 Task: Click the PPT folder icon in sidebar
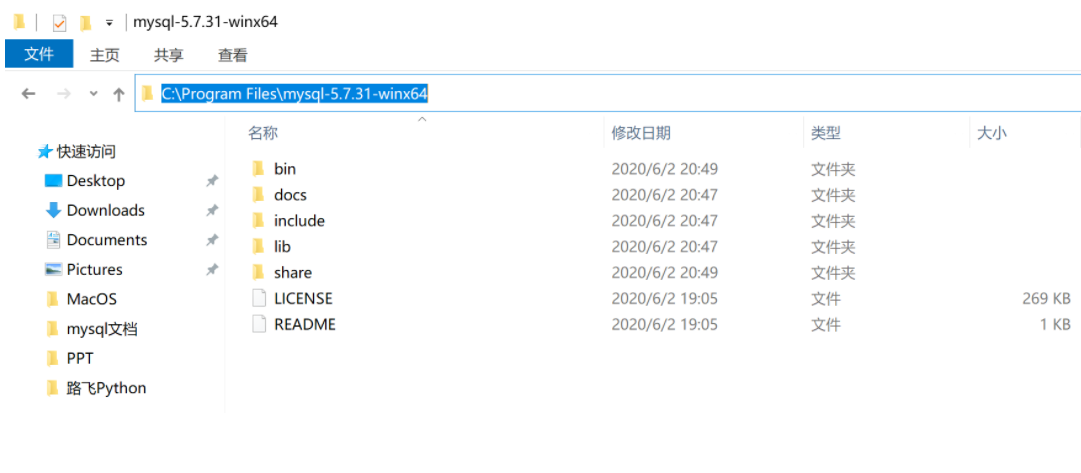(x=52, y=359)
